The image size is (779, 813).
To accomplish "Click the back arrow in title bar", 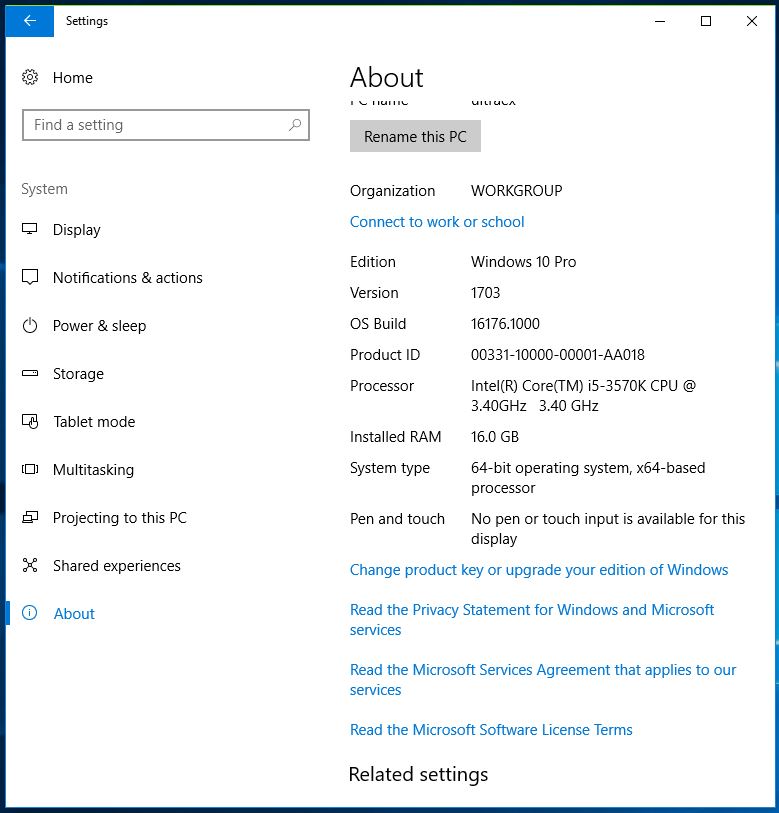I will tap(30, 21).
